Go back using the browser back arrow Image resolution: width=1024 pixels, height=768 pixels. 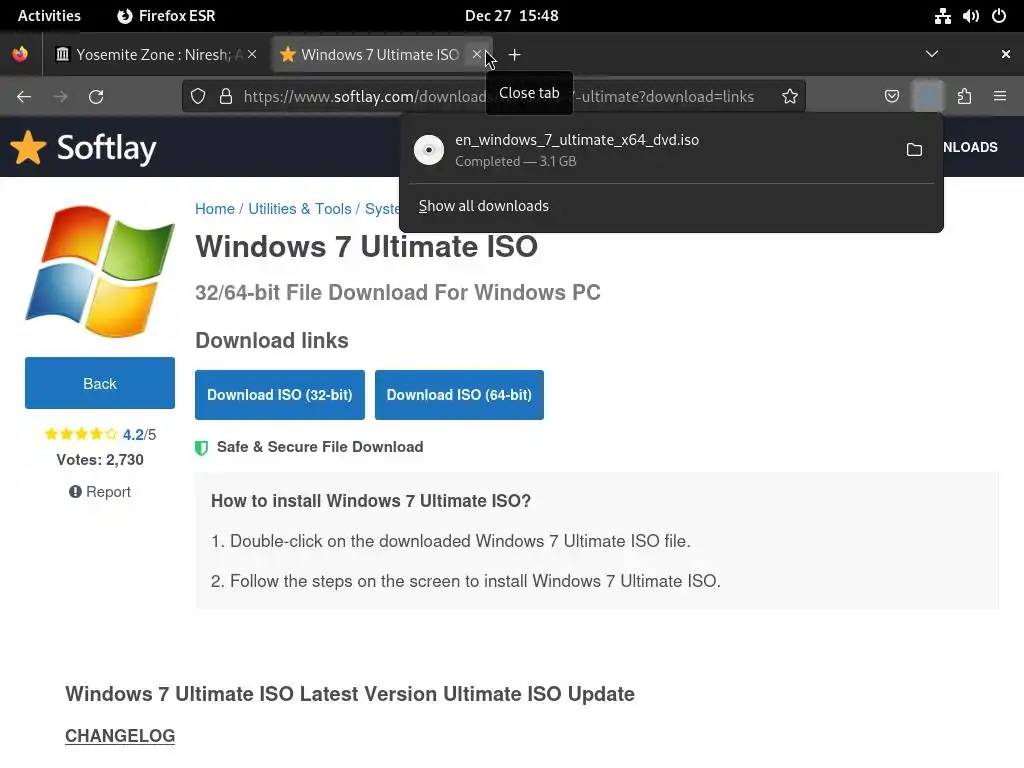tap(24, 97)
